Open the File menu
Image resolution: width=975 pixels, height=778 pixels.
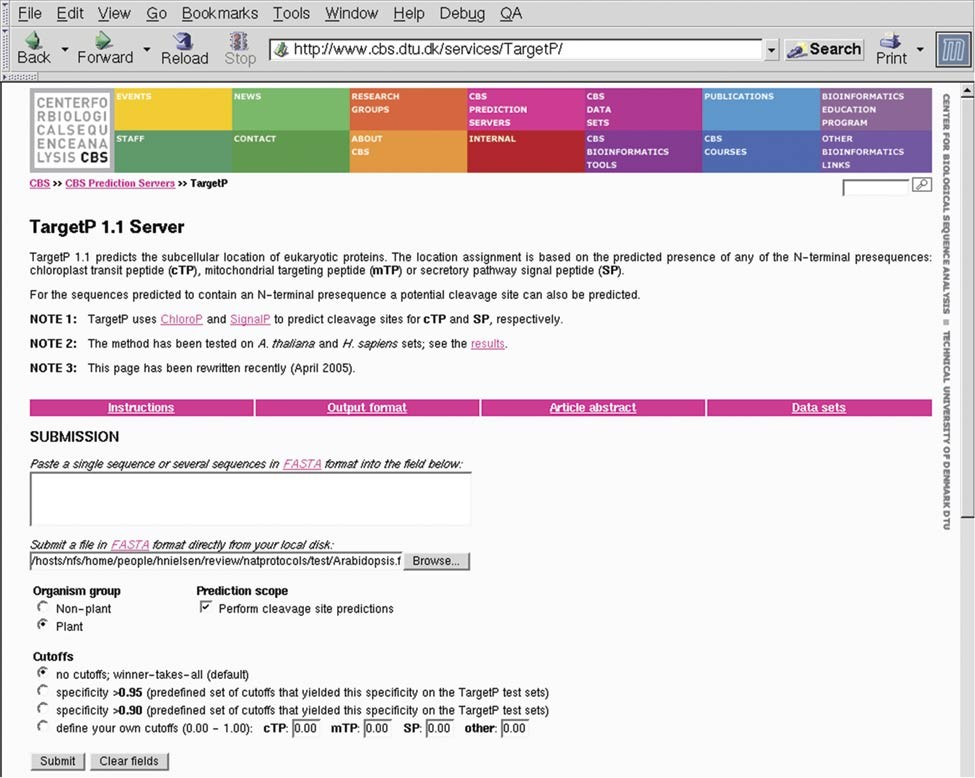tap(30, 14)
